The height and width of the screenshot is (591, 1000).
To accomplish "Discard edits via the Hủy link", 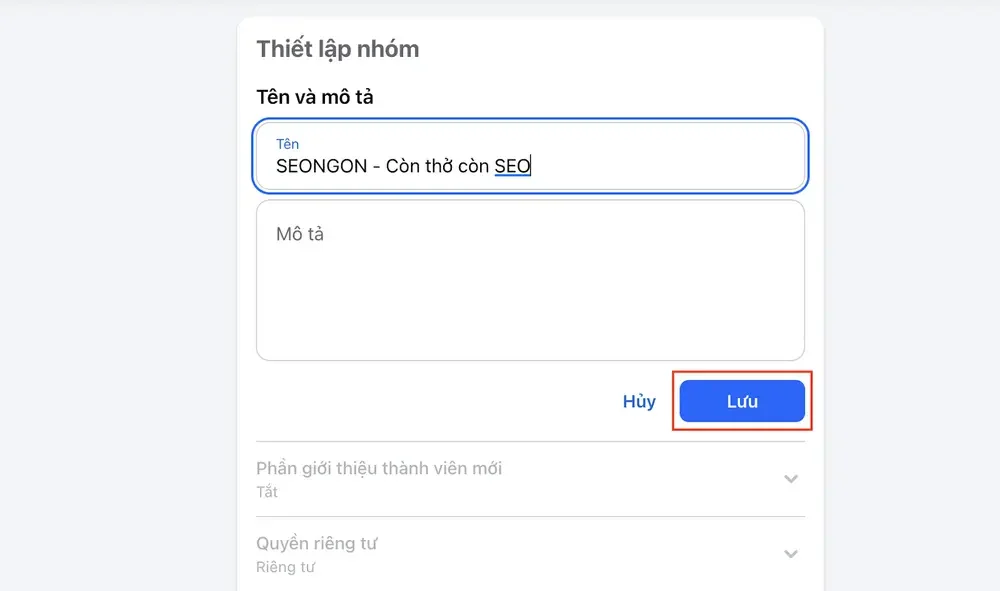I will (638, 400).
